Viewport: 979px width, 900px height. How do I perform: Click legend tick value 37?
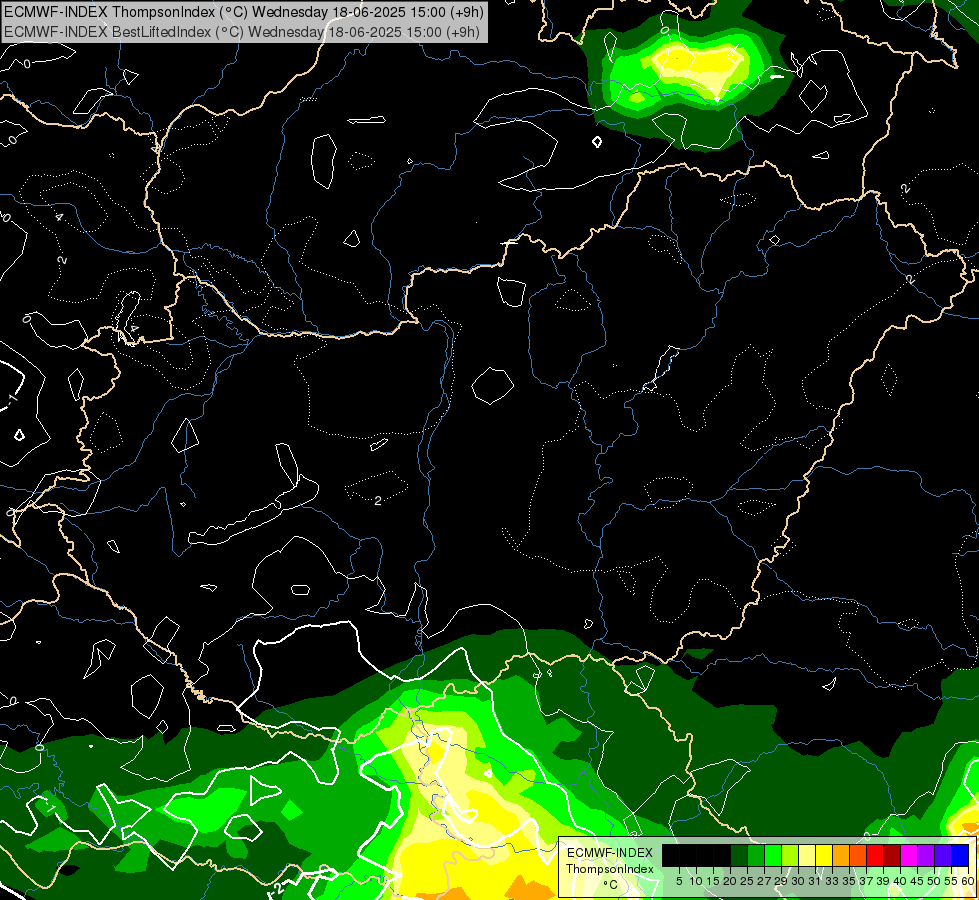pos(867,881)
